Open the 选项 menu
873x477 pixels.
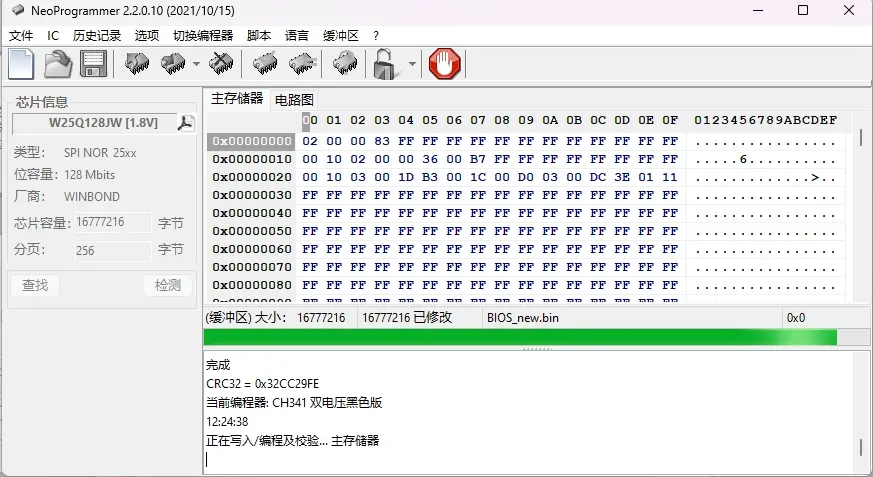[x=147, y=36]
